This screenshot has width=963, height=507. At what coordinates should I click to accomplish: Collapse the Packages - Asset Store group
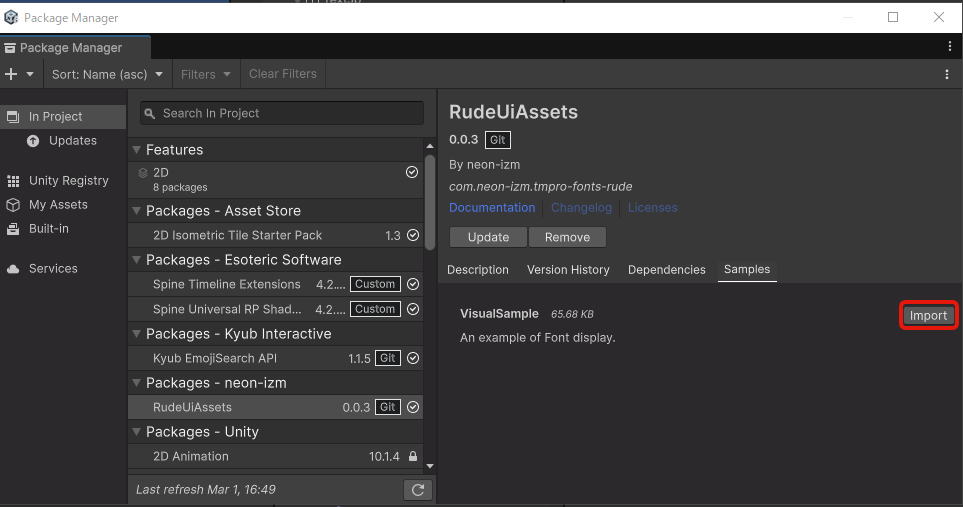[x=136, y=211]
